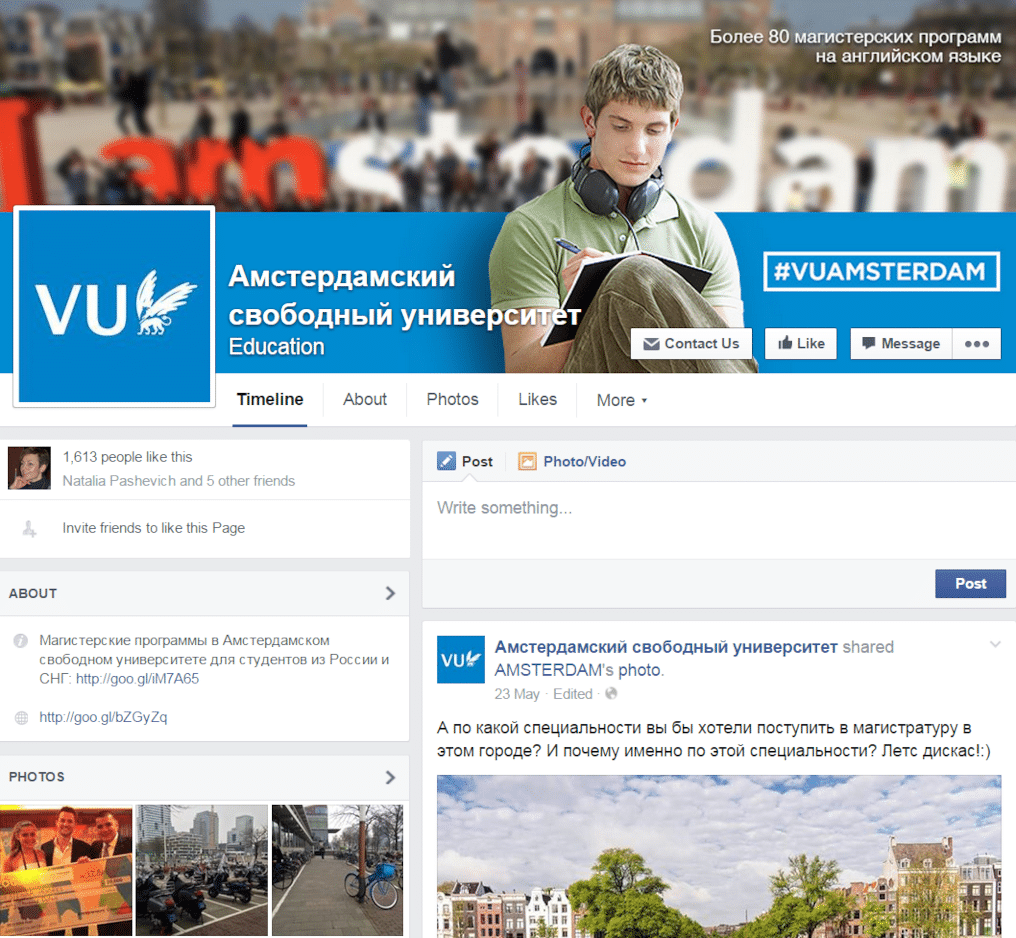The height and width of the screenshot is (938, 1016).
Task: Click the invite friends person icon
Action: pos(29,529)
